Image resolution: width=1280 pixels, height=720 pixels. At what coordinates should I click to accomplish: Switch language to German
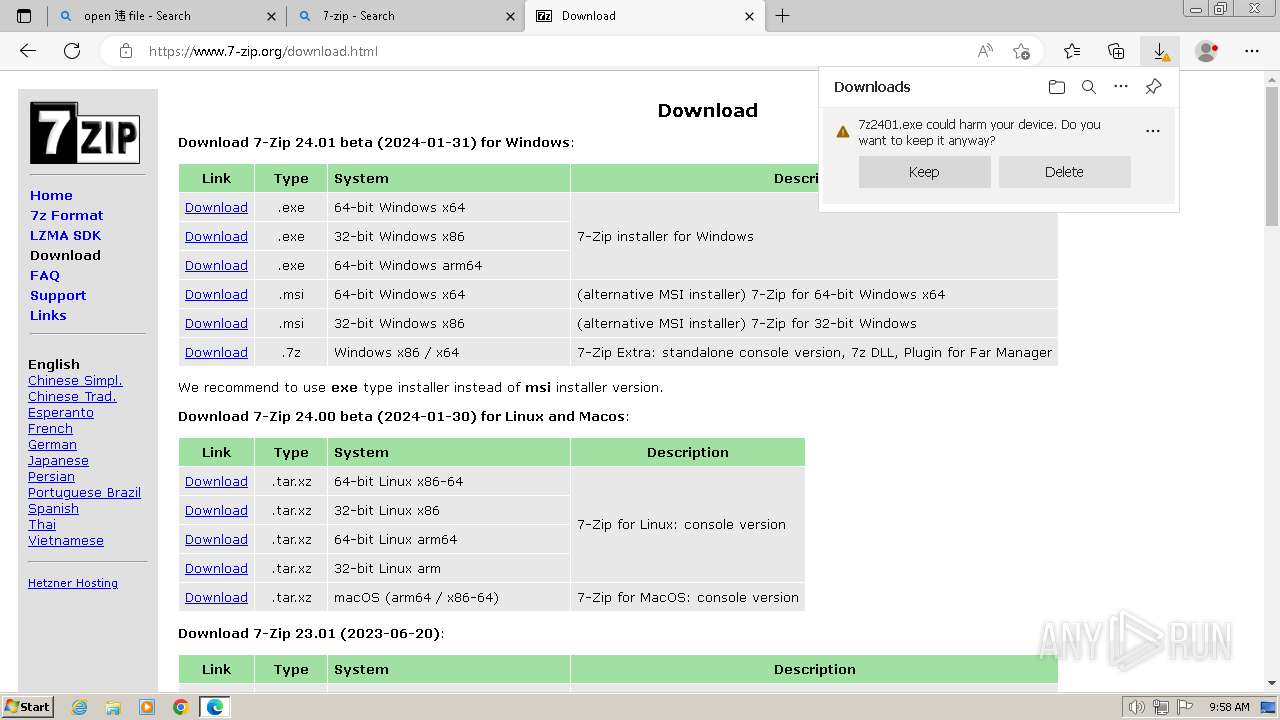[52, 444]
